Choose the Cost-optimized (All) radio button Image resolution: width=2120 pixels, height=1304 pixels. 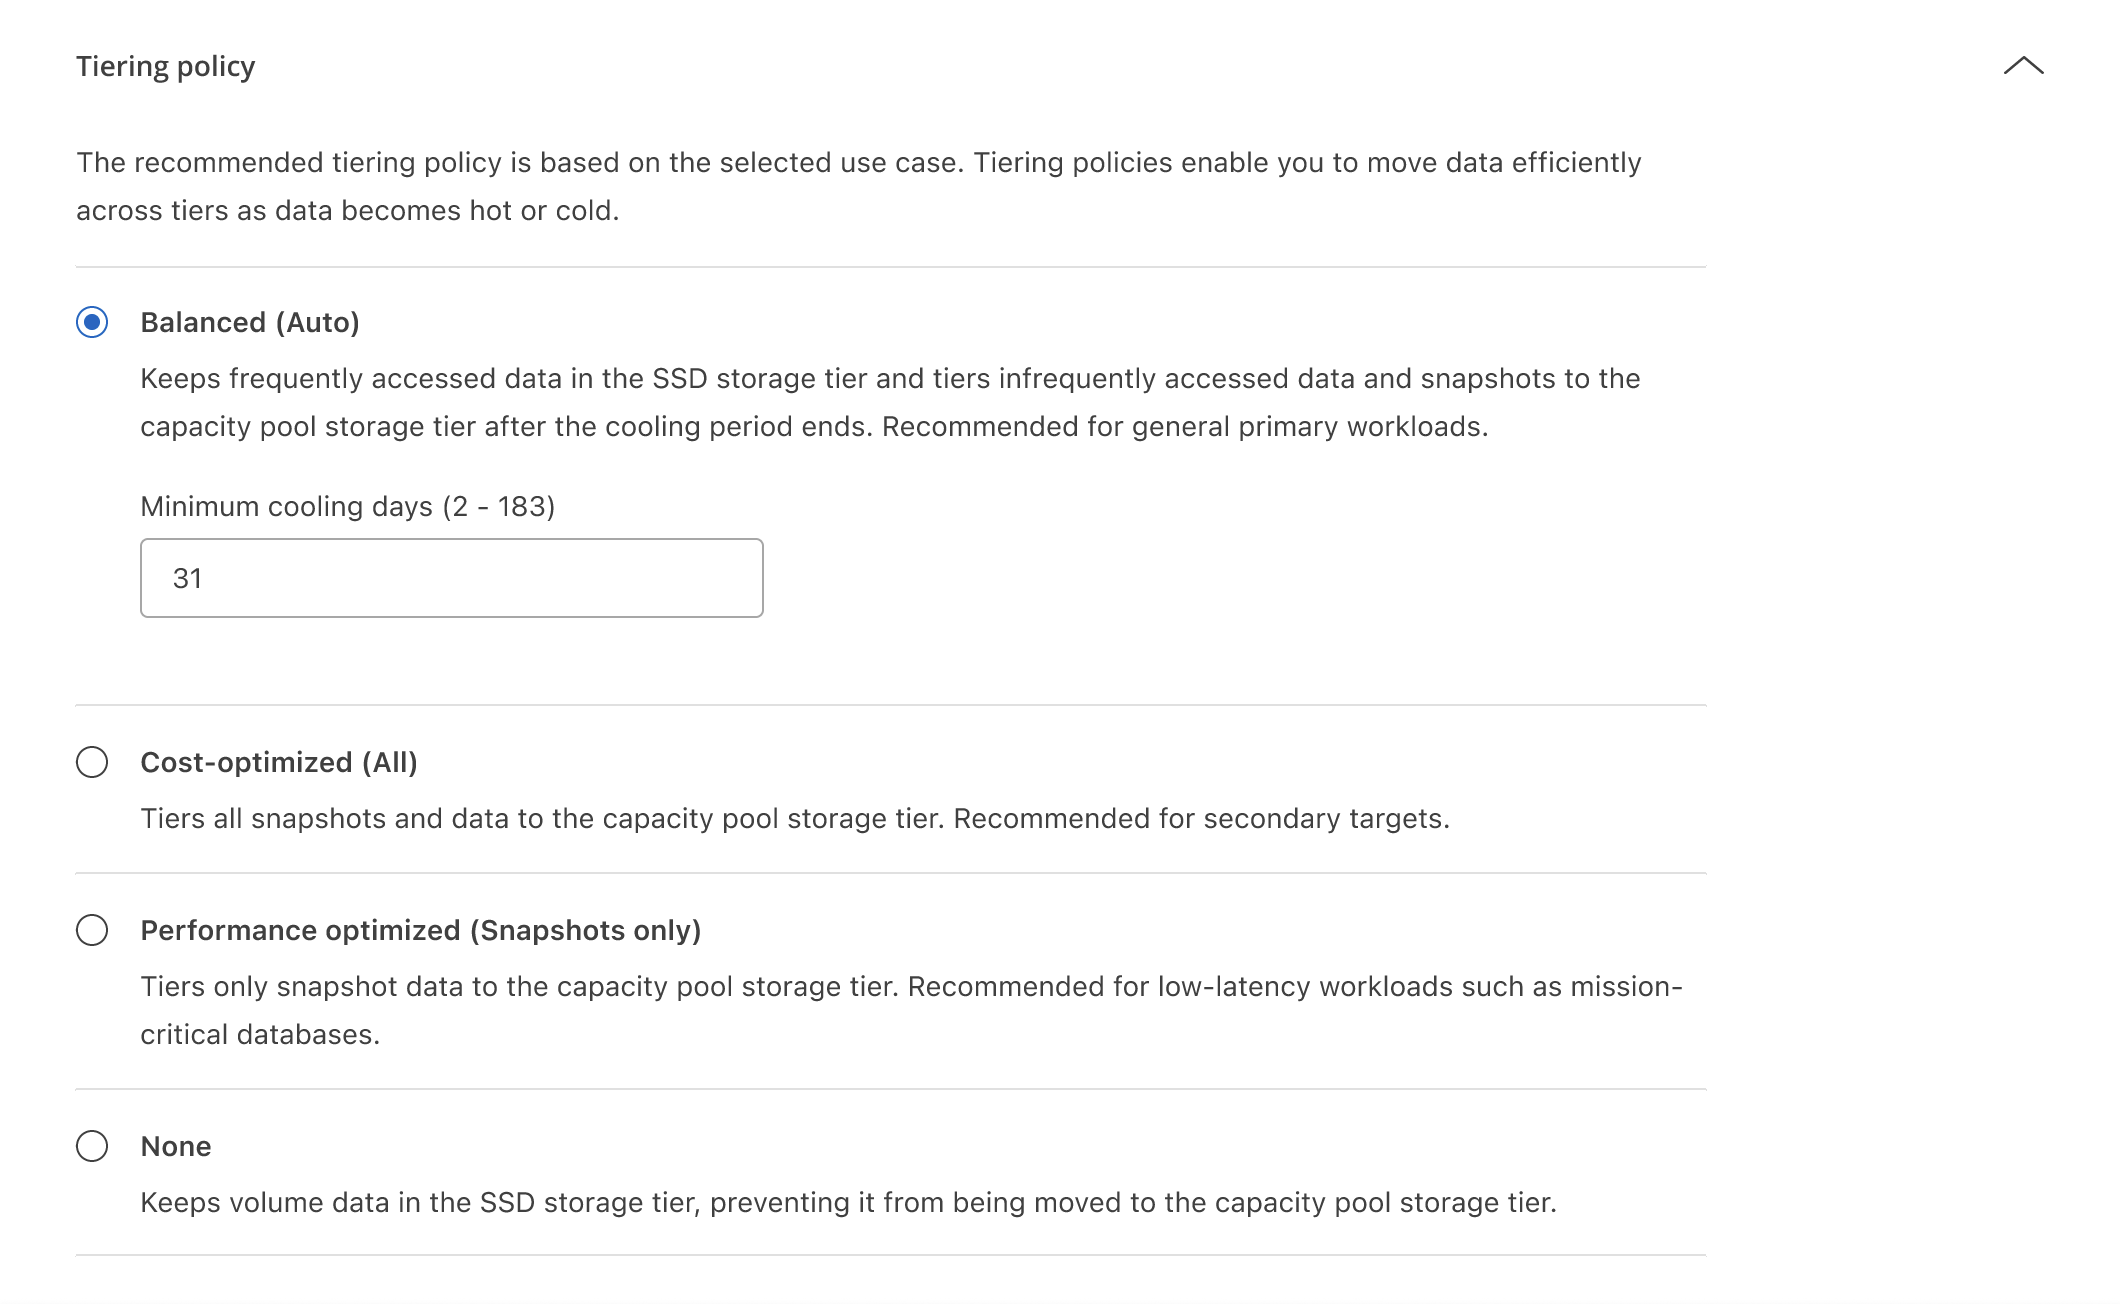pos(92,762)
